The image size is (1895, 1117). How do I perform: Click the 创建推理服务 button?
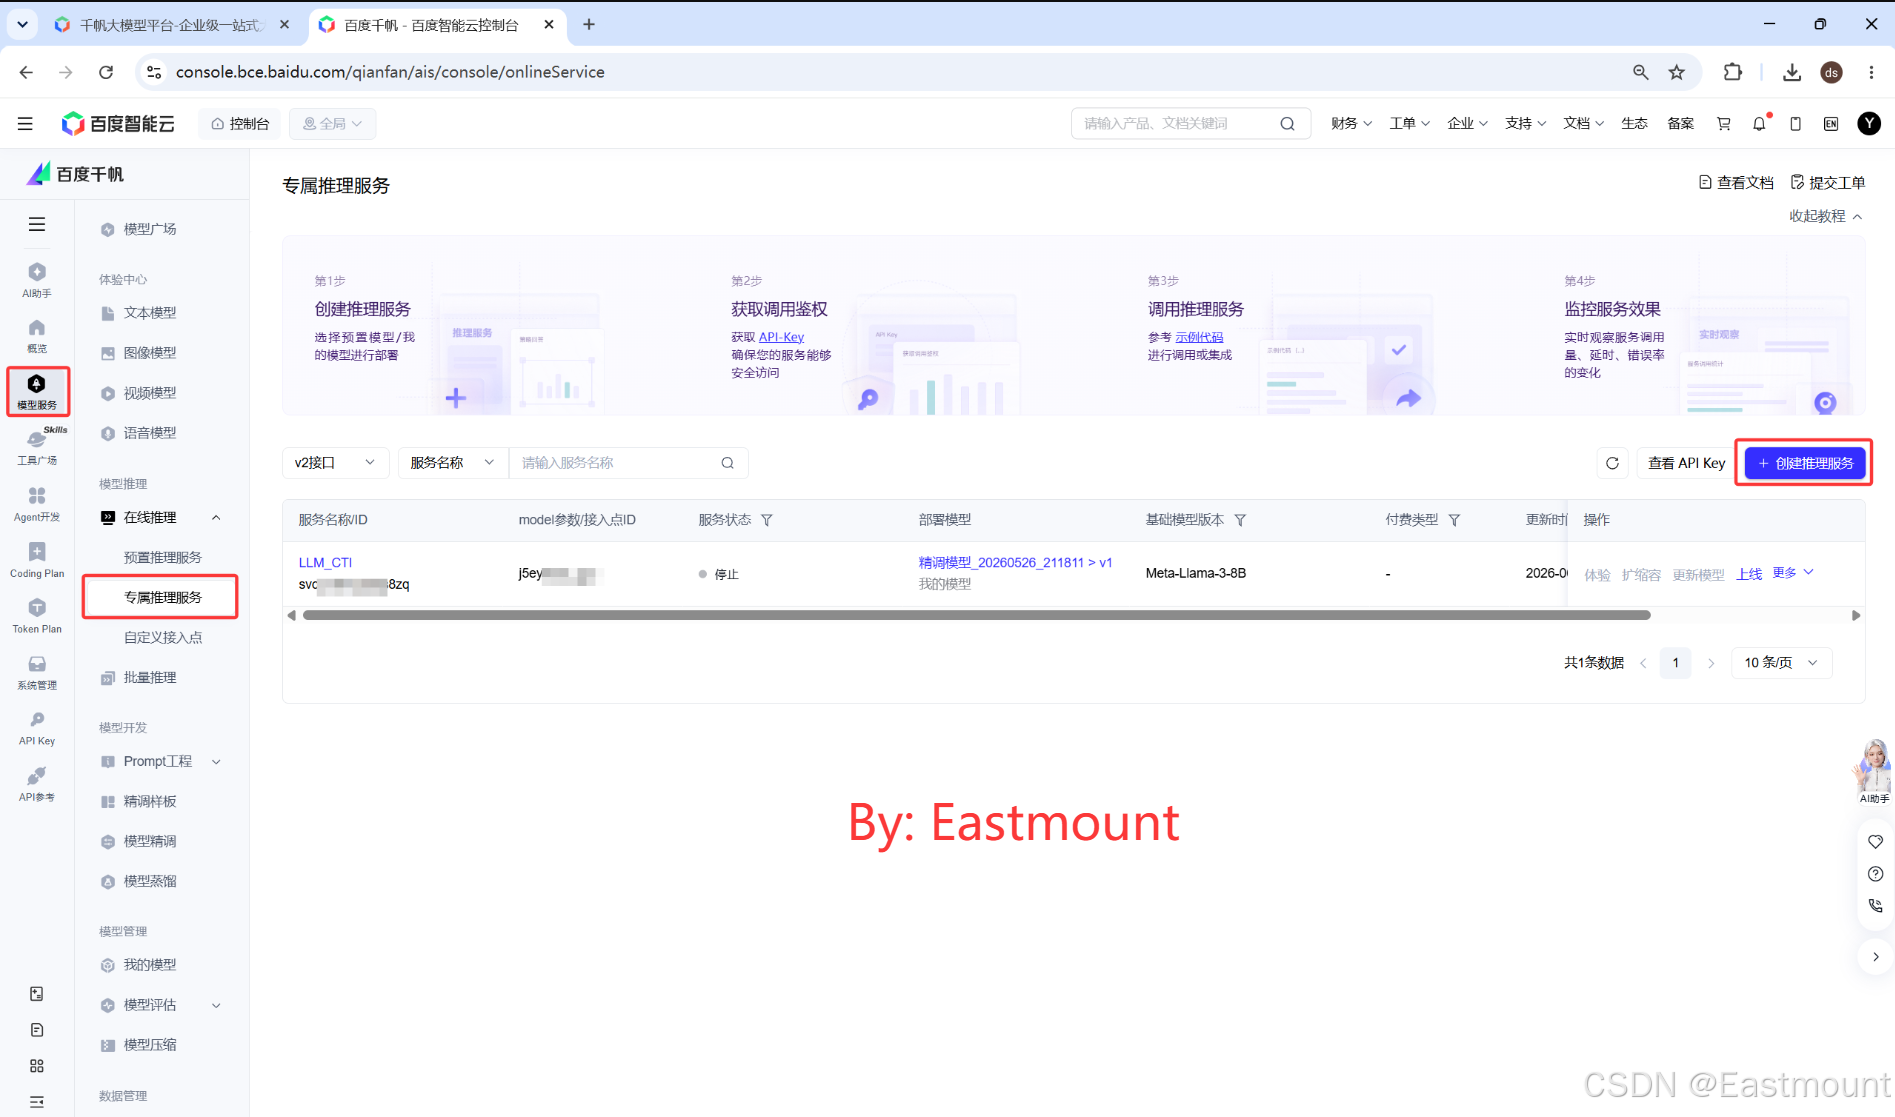pyautogui.click(x=1805, y=463)
